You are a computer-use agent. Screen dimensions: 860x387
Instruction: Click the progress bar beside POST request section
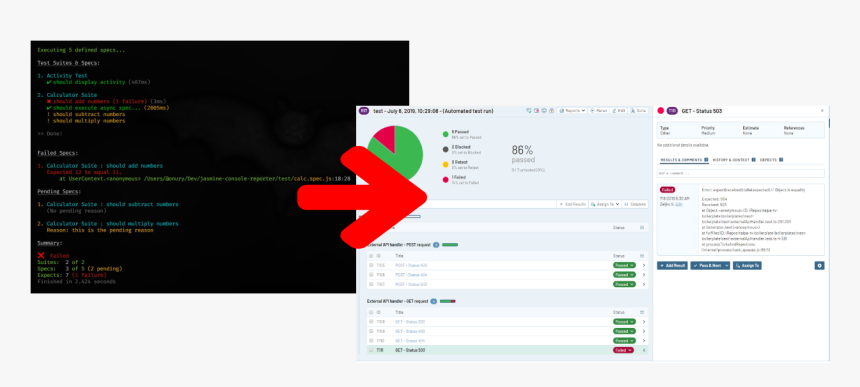pos(450,245)
